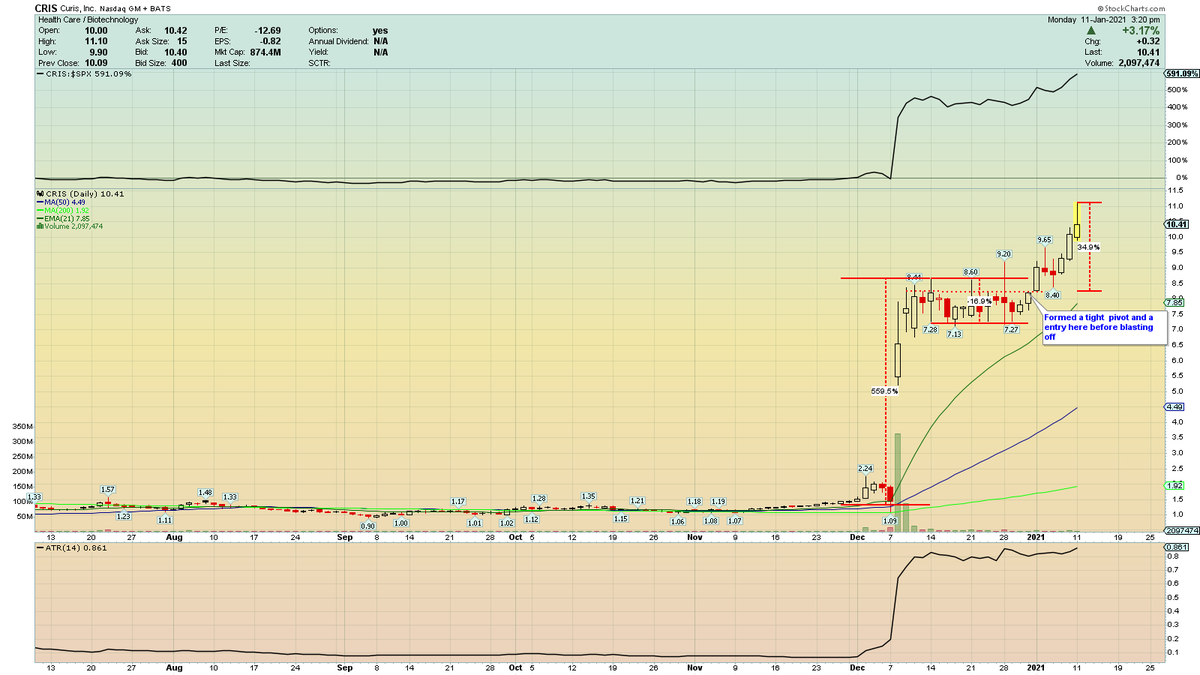This screenshot has width=1200, height=675.
Task: Click the date "Monday 11-Jan-2021 3:20 pm"
Action: (1105, 19)
